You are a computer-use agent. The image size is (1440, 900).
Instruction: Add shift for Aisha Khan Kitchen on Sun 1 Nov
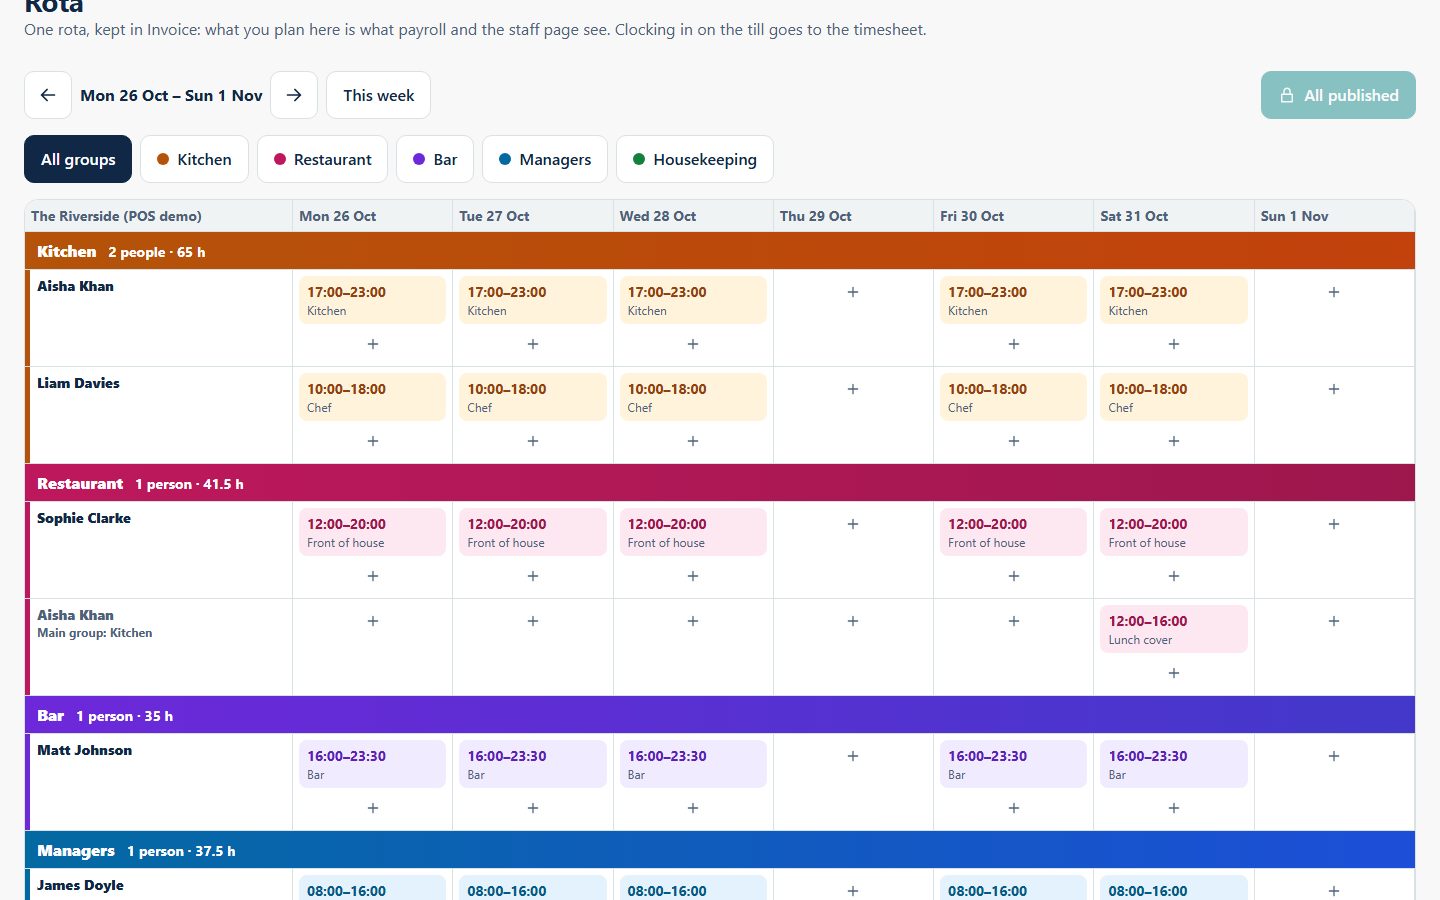coord(1334,292)
